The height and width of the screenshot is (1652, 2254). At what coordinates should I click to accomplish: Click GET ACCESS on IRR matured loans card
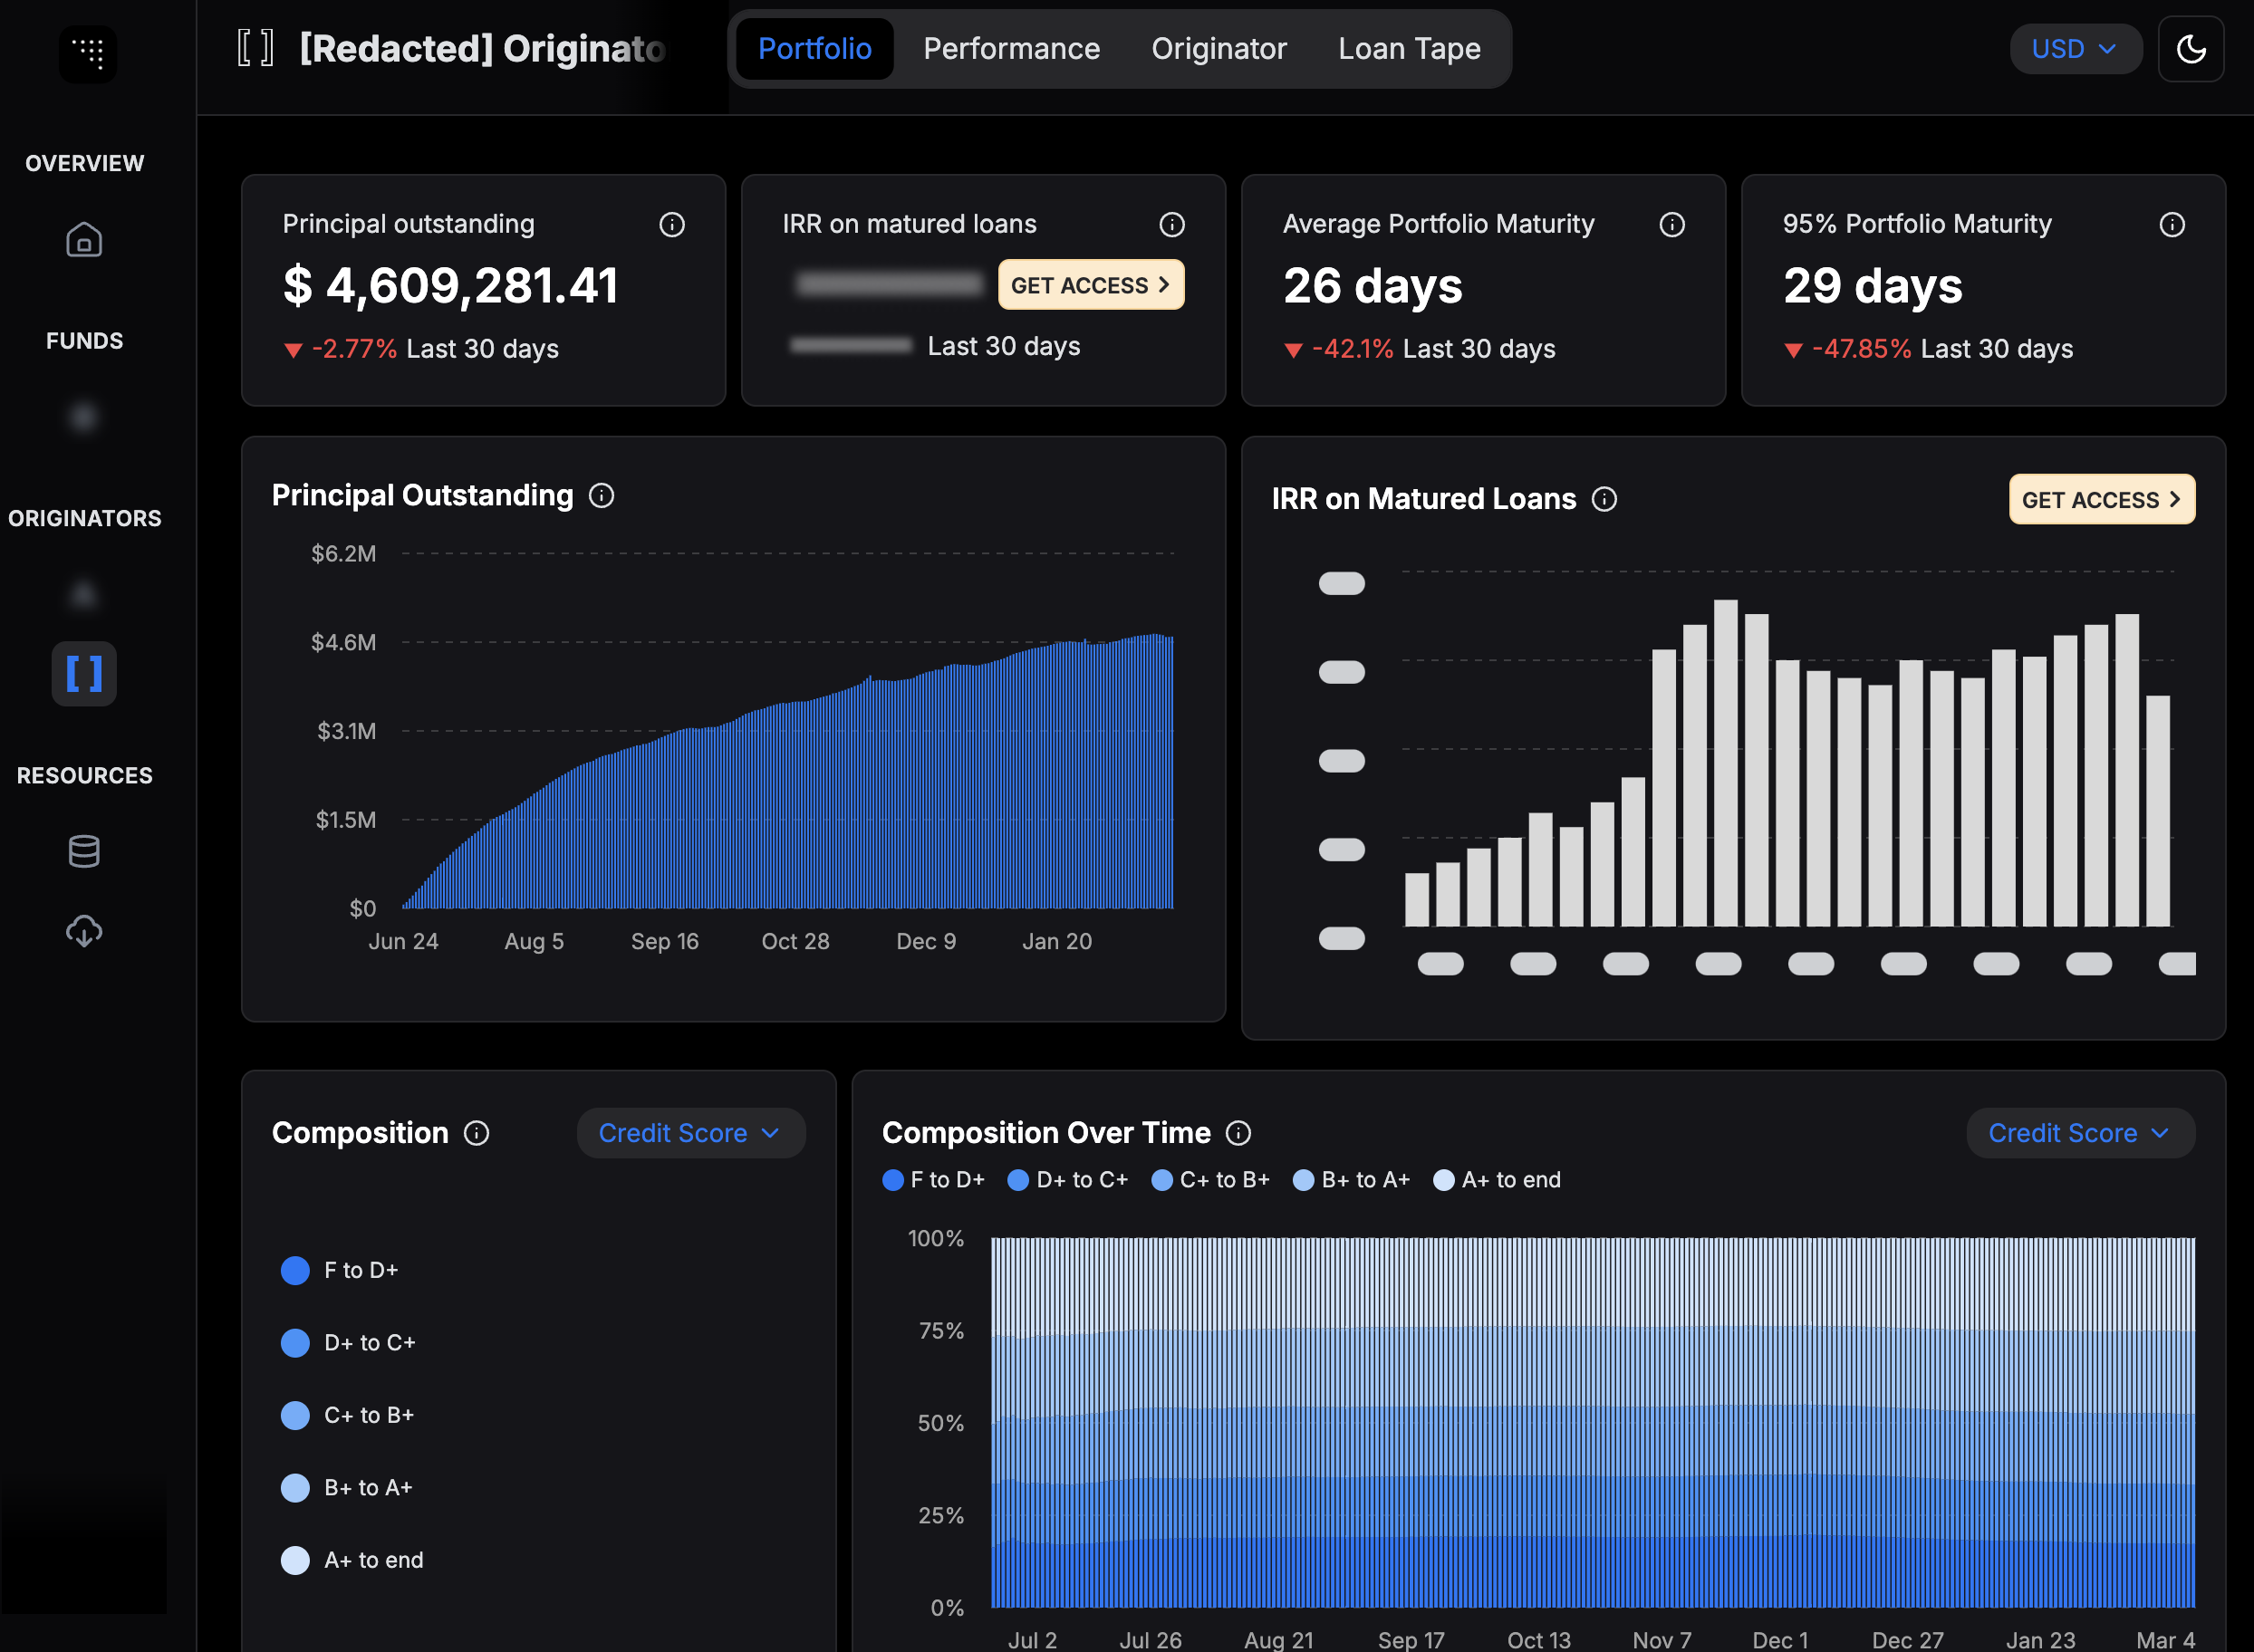1090,285
